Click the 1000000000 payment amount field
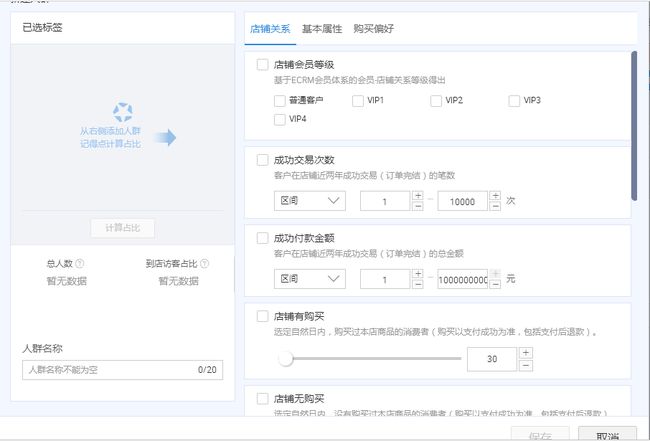Image resolution: width=650 pixels, height=441 pixels. (462, 279)
